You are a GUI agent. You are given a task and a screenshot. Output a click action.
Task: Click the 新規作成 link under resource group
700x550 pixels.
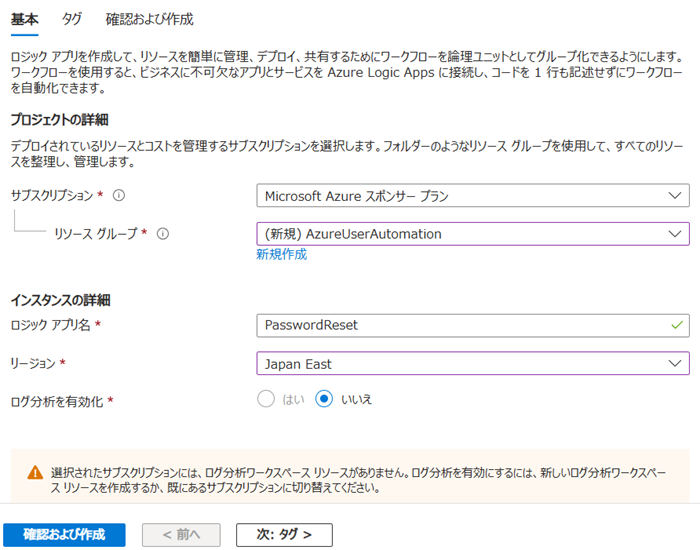click(x=281, y=255)
